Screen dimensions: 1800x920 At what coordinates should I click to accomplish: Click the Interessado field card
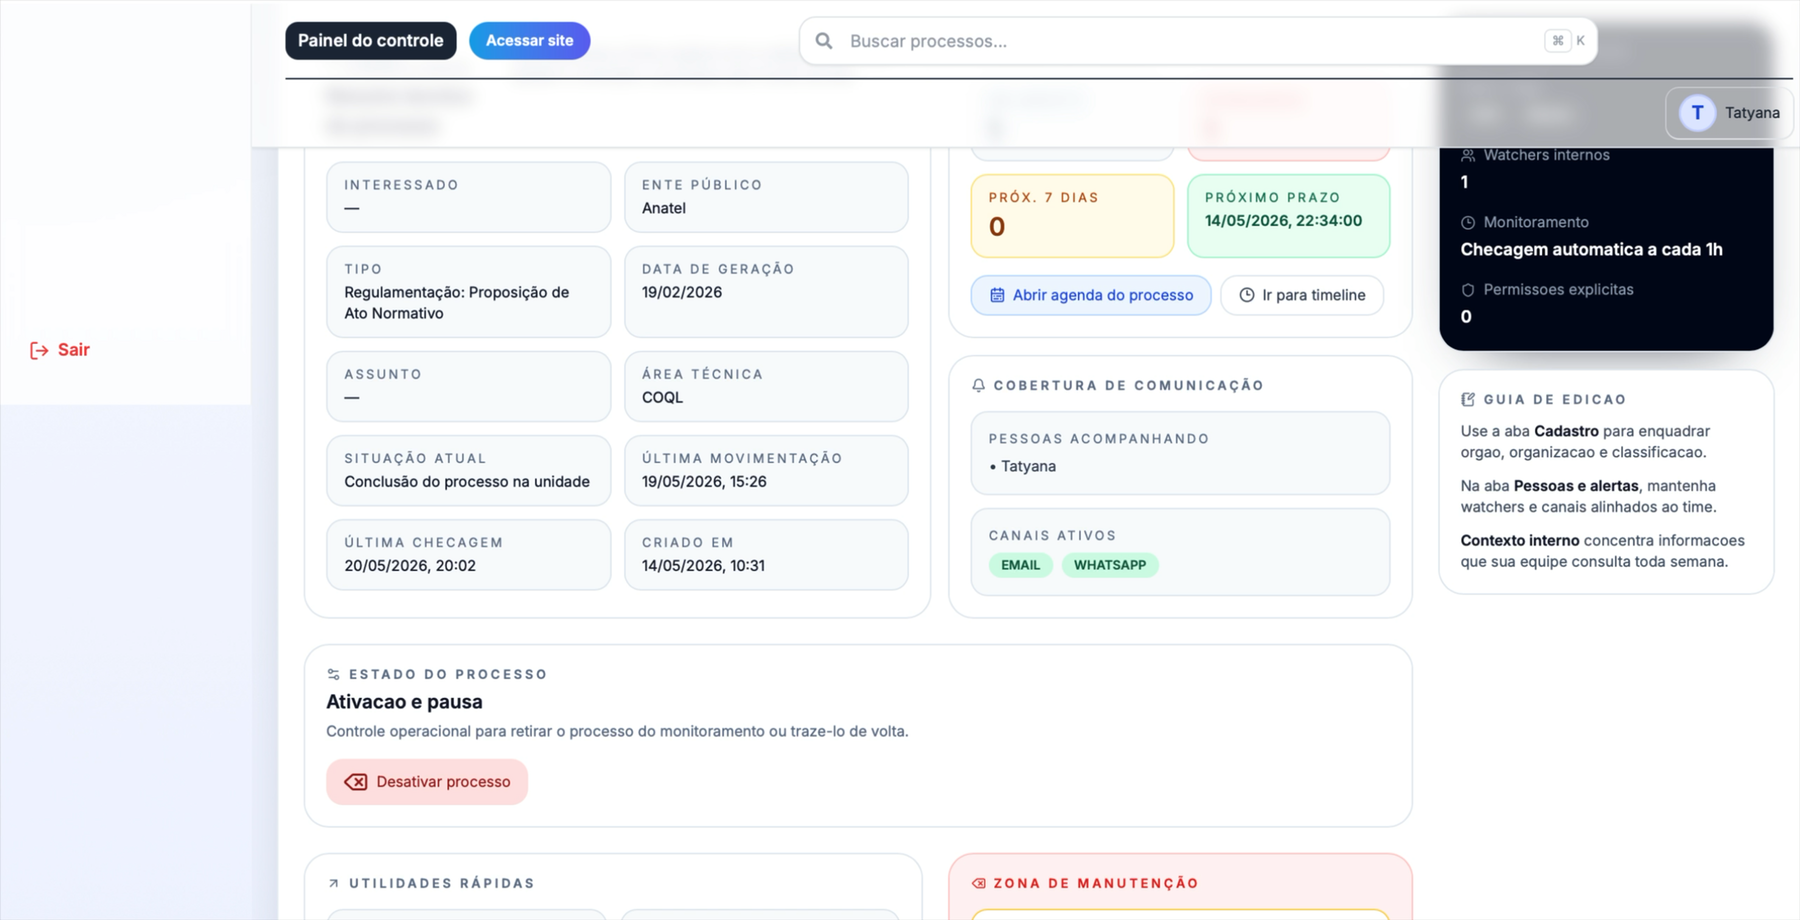[468, 197]
